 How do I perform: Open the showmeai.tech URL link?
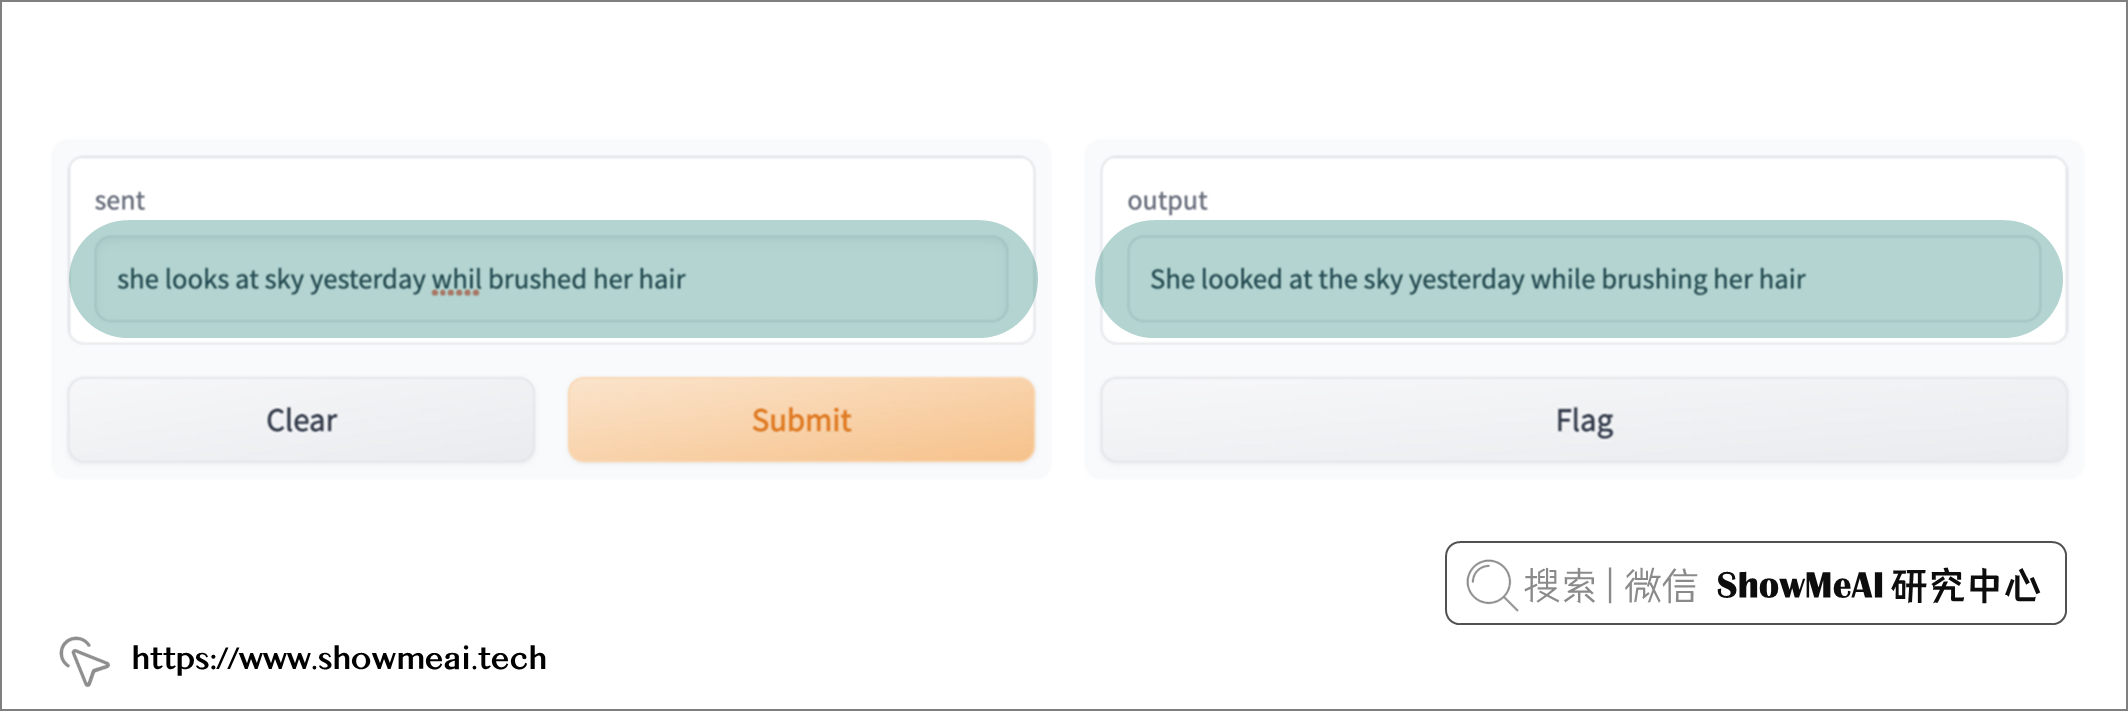tap(339, 658)
